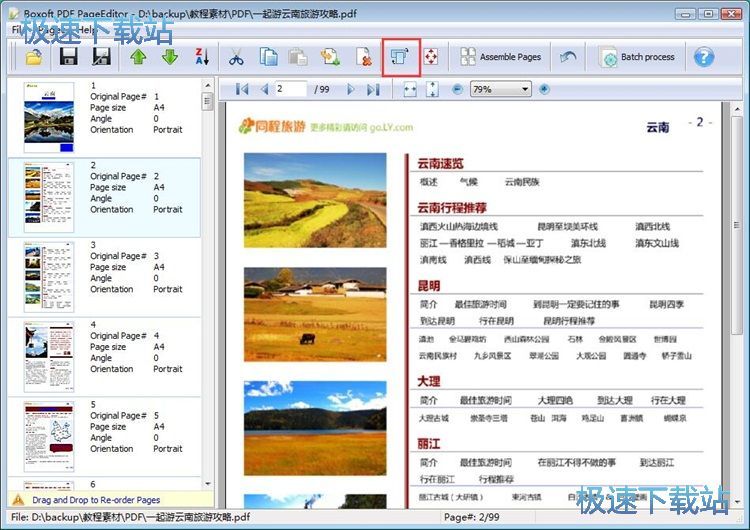Image resolution: width=750 pixels, height=530 pixels.
Task: Open the File menu
Action: (18, 30)
